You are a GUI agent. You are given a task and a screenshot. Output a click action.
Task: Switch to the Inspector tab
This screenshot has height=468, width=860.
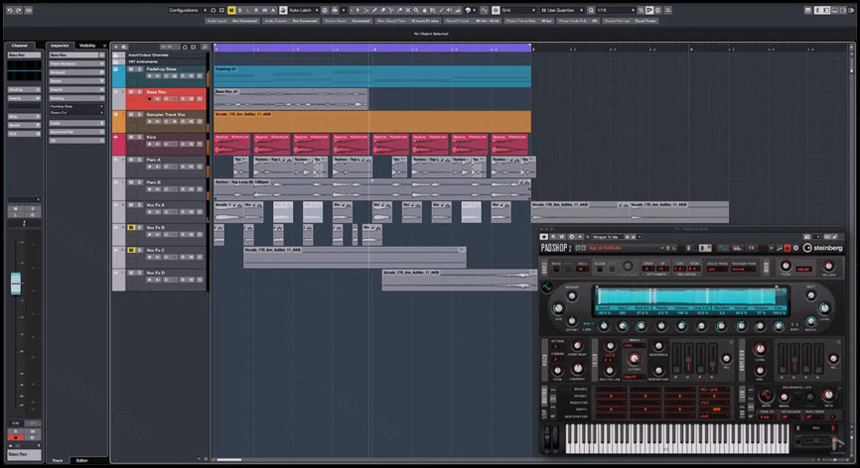[60, 46]
